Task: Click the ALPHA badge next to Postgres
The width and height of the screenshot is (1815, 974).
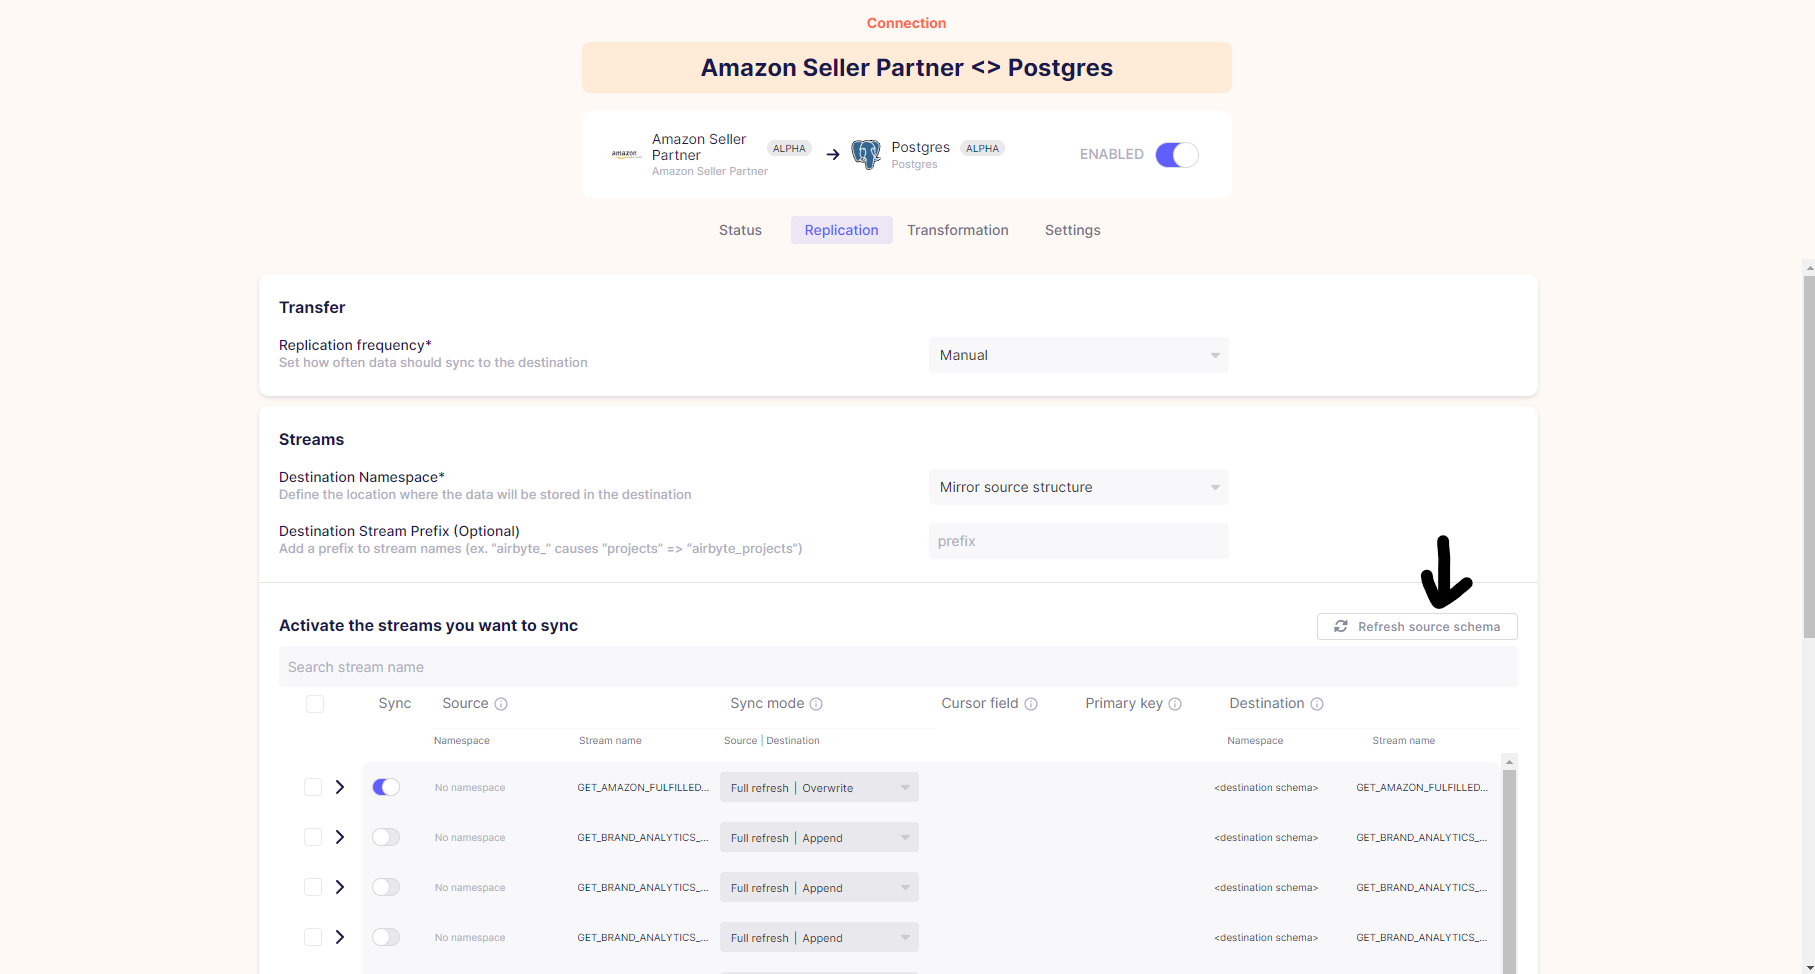Action: point(982,148)
